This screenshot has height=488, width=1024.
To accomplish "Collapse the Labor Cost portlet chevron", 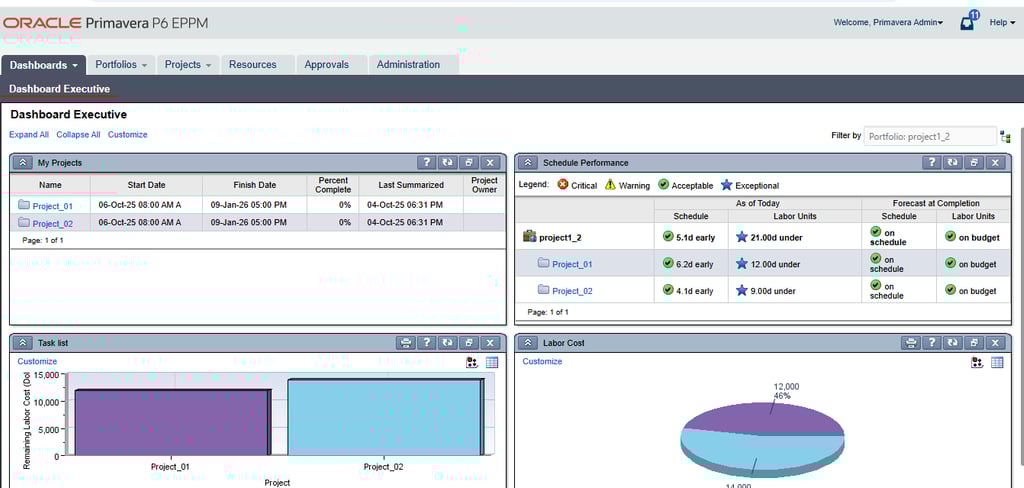I will pyautogui.click(x=528, y=342).
